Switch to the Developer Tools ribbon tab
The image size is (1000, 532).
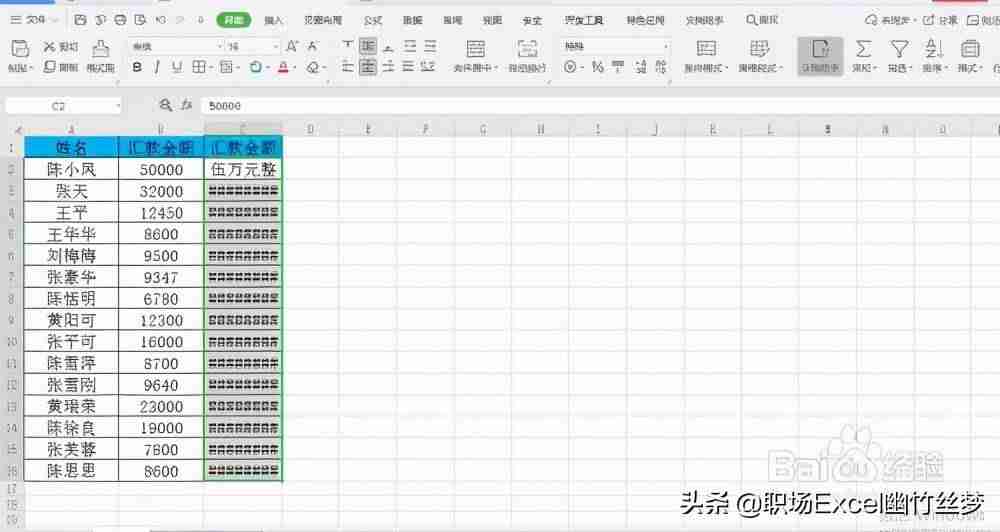tap(584, 20)
